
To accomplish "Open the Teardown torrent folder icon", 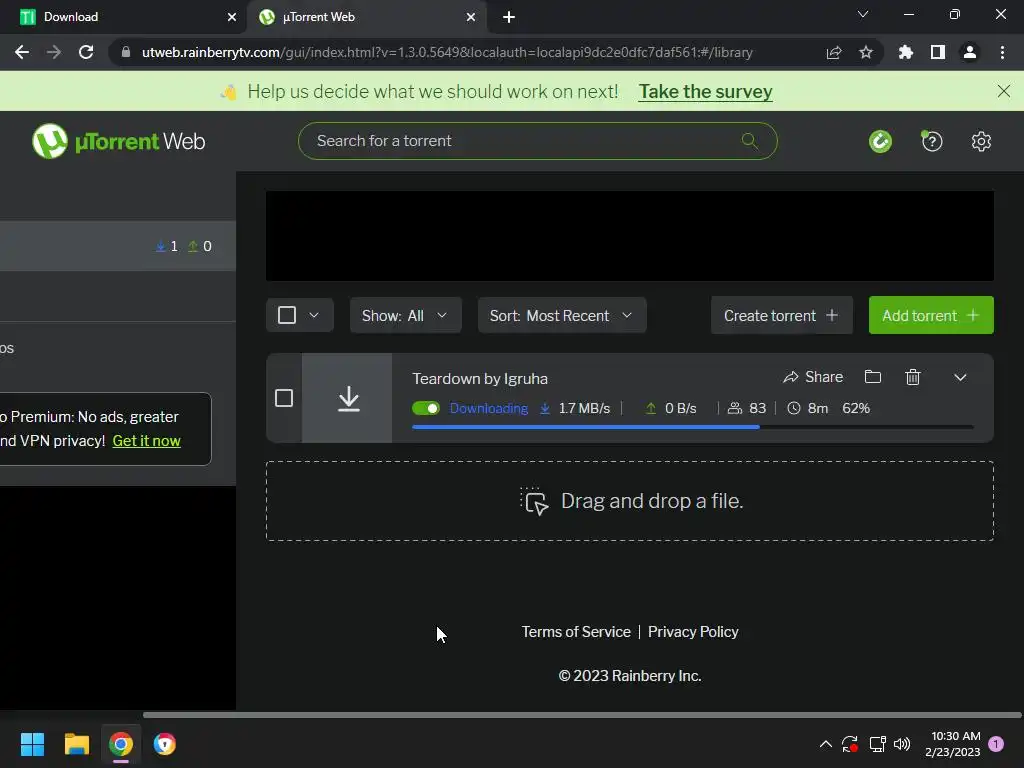I will coord(872,377).
